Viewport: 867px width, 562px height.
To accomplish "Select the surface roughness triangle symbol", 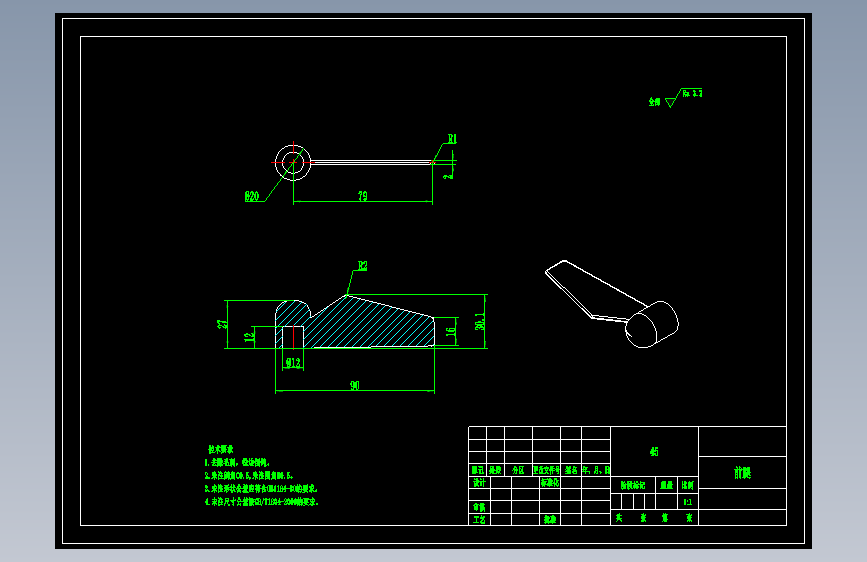I will point(671,102).
